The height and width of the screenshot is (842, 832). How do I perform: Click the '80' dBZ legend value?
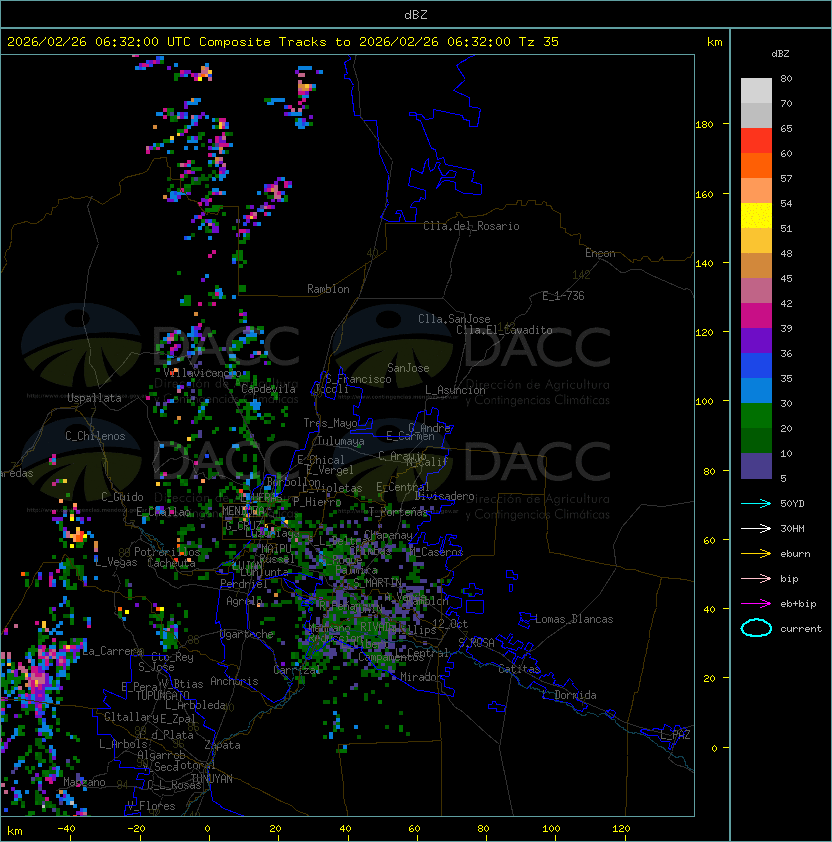786,78
